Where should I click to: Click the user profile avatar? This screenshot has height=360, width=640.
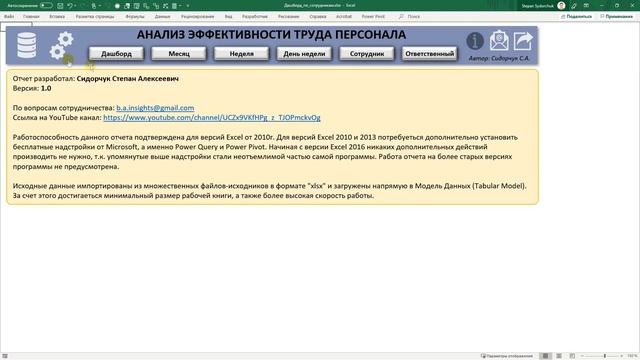pyautogui.click(x=561, y=6)
